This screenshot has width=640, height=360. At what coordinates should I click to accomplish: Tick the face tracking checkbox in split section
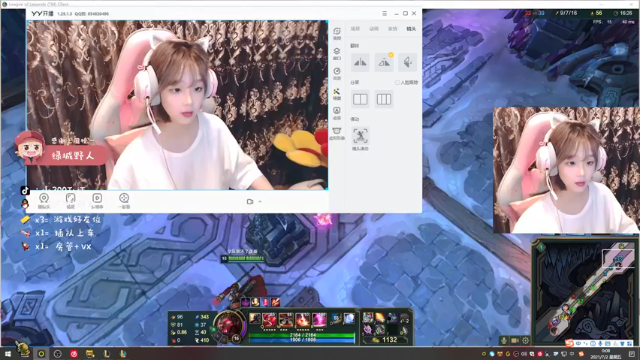[x=397, y=82]
